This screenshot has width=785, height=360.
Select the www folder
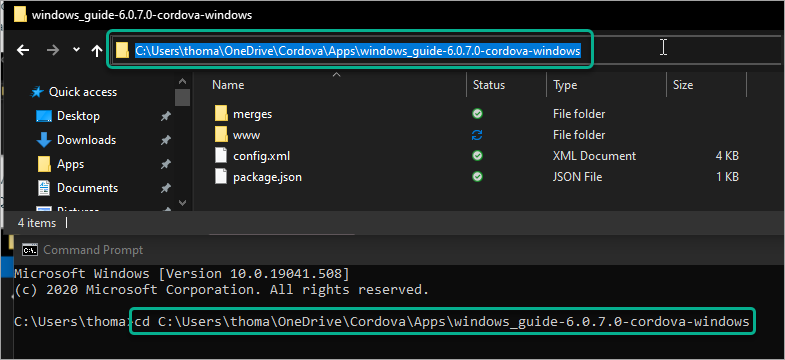coord(246,135)
